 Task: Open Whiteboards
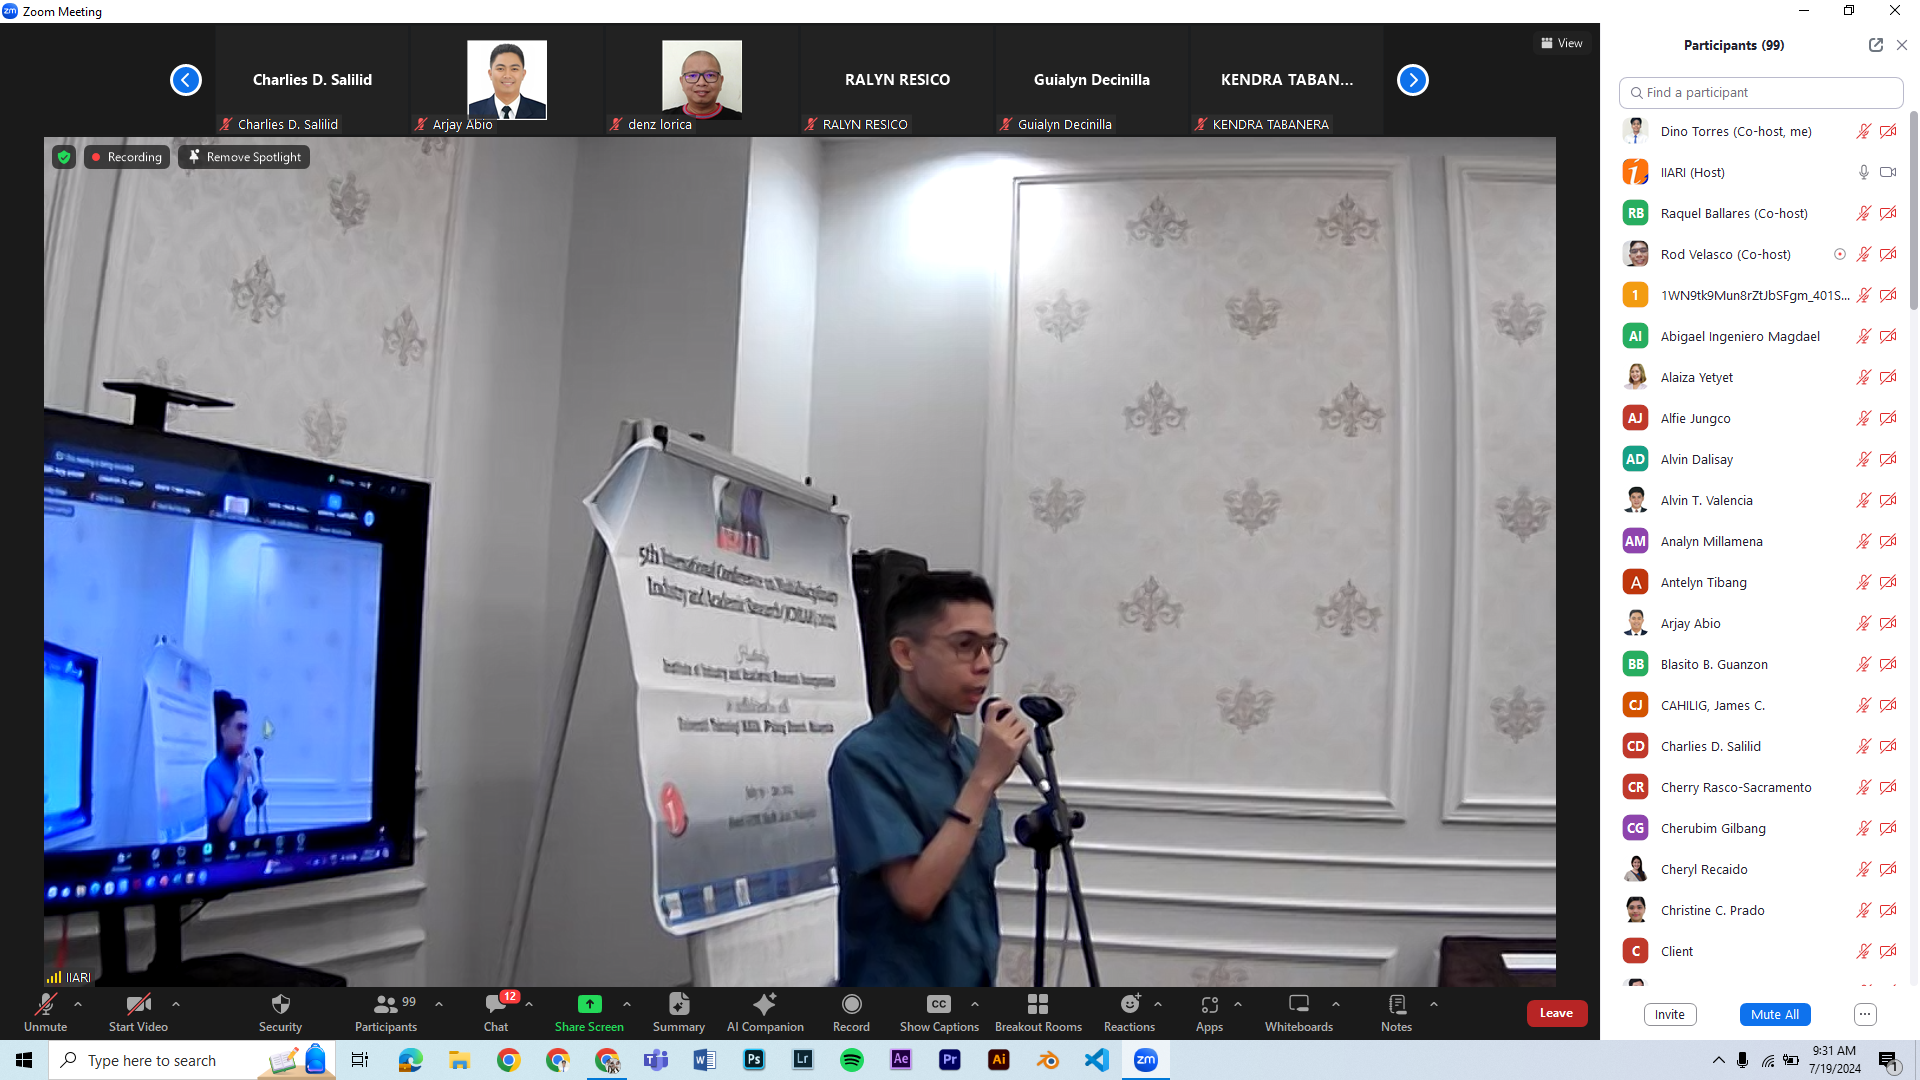pyautogui.click(x=1298, y=1011)
